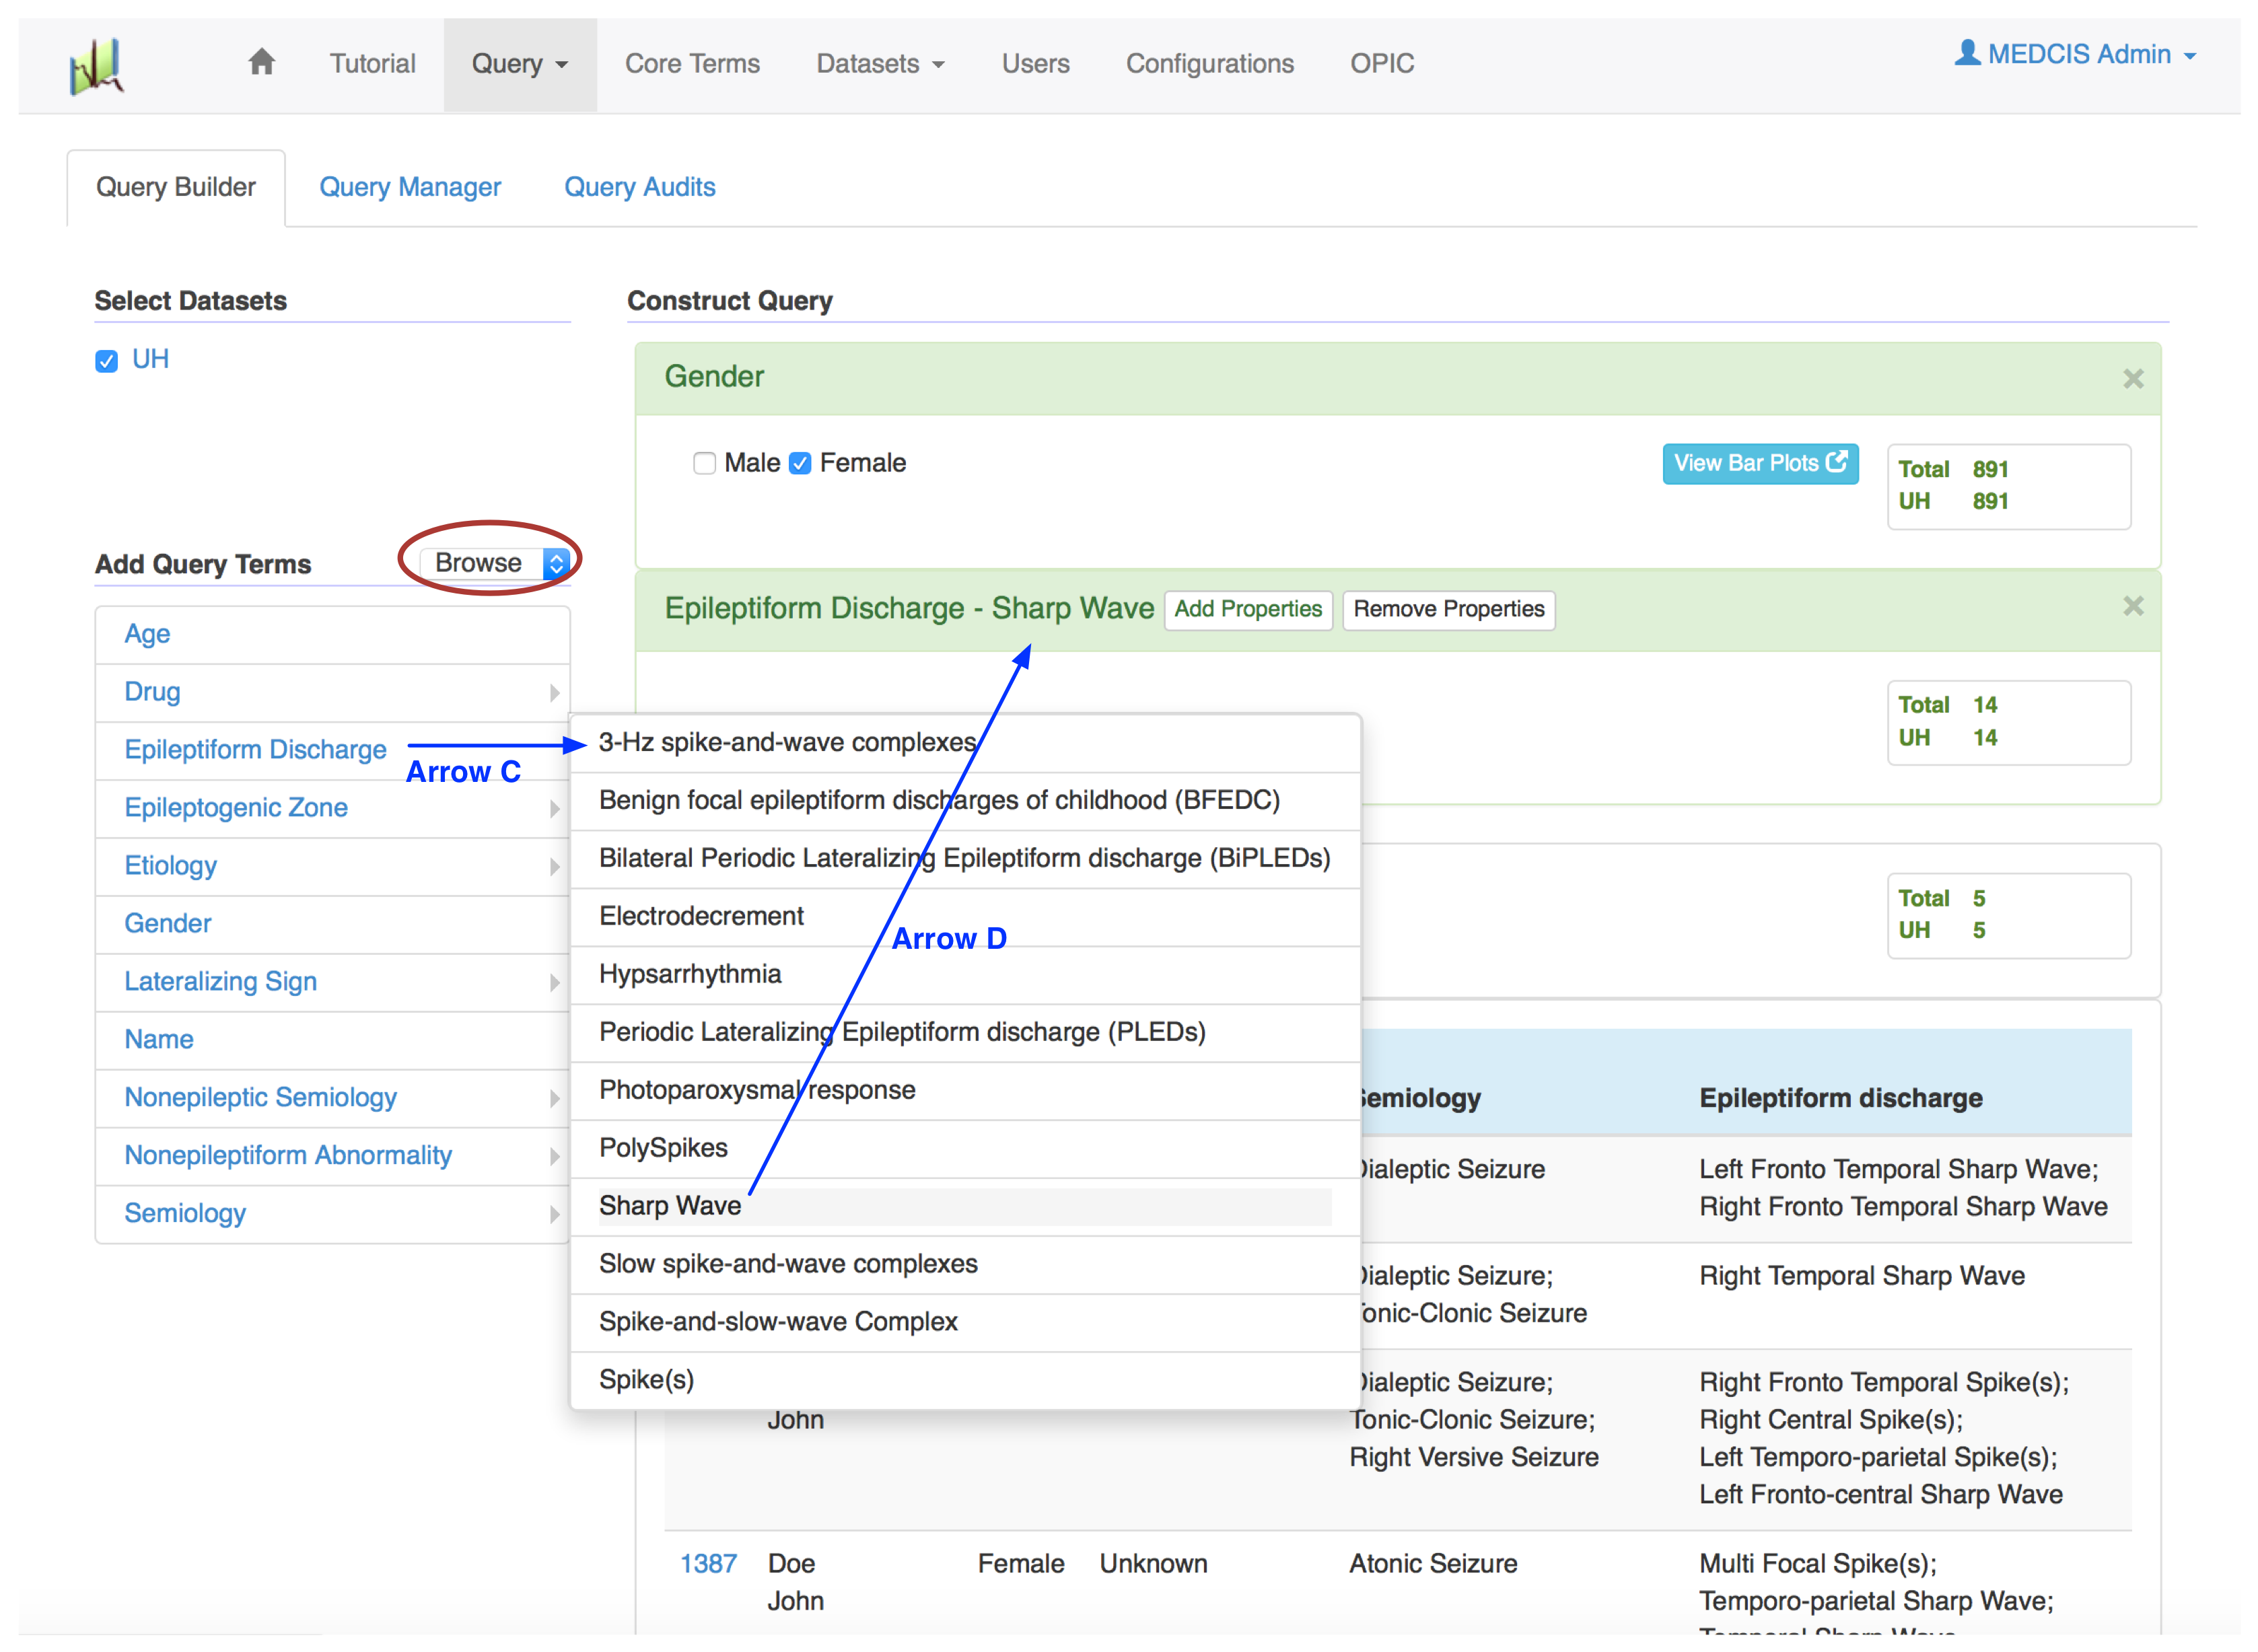Click the View Bar Plots button
Viewport: 2258px width, 1652px height.
pos(1760,464)
